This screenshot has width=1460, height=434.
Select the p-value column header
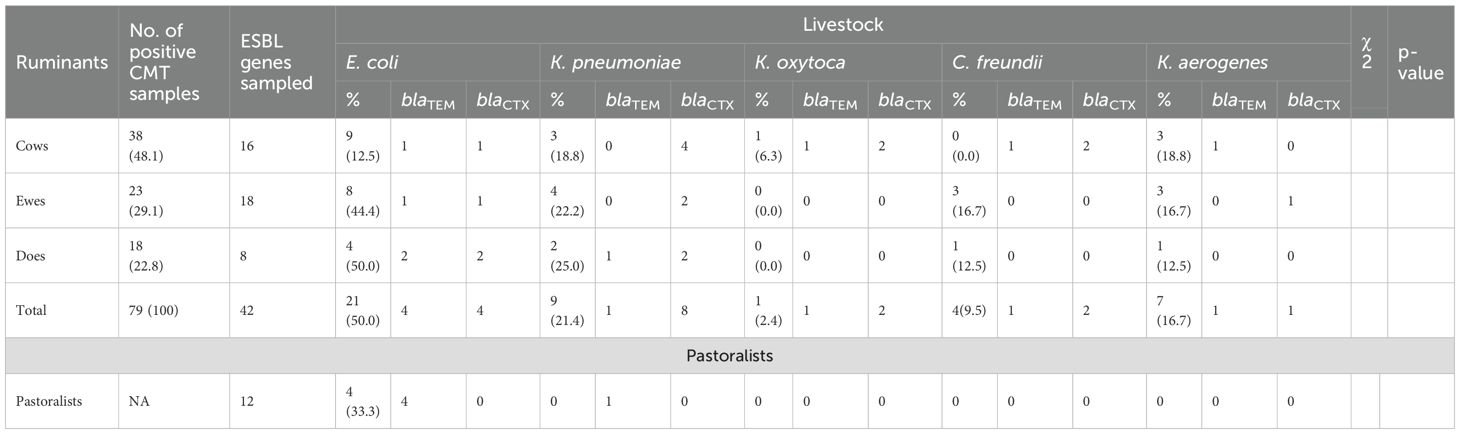click(x=1420, y=62)
